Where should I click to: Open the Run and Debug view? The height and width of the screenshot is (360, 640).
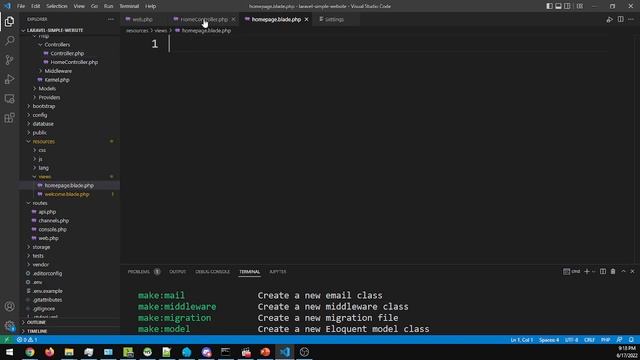9,79
